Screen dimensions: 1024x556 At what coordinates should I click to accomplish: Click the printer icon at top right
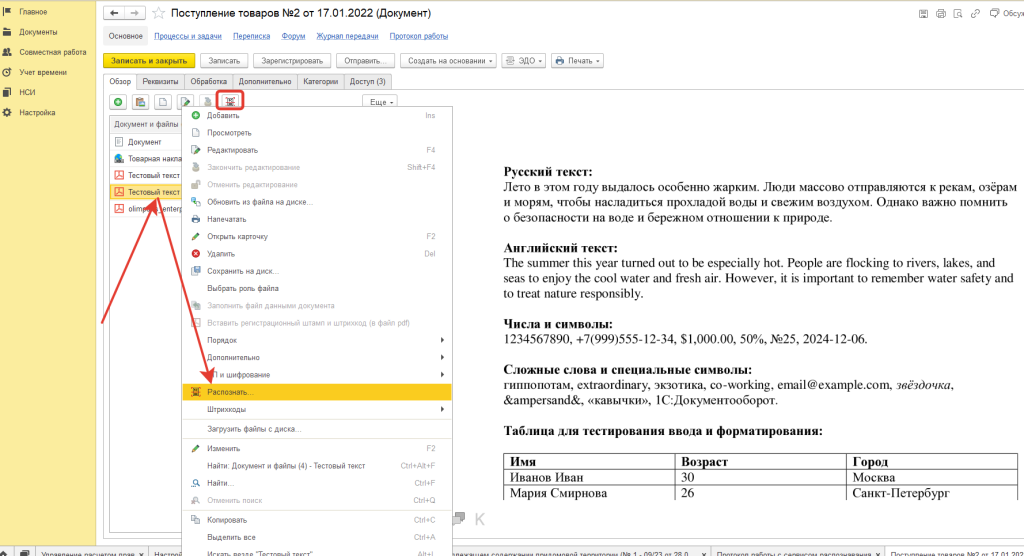pyautogui.click(x=940, y=12)
